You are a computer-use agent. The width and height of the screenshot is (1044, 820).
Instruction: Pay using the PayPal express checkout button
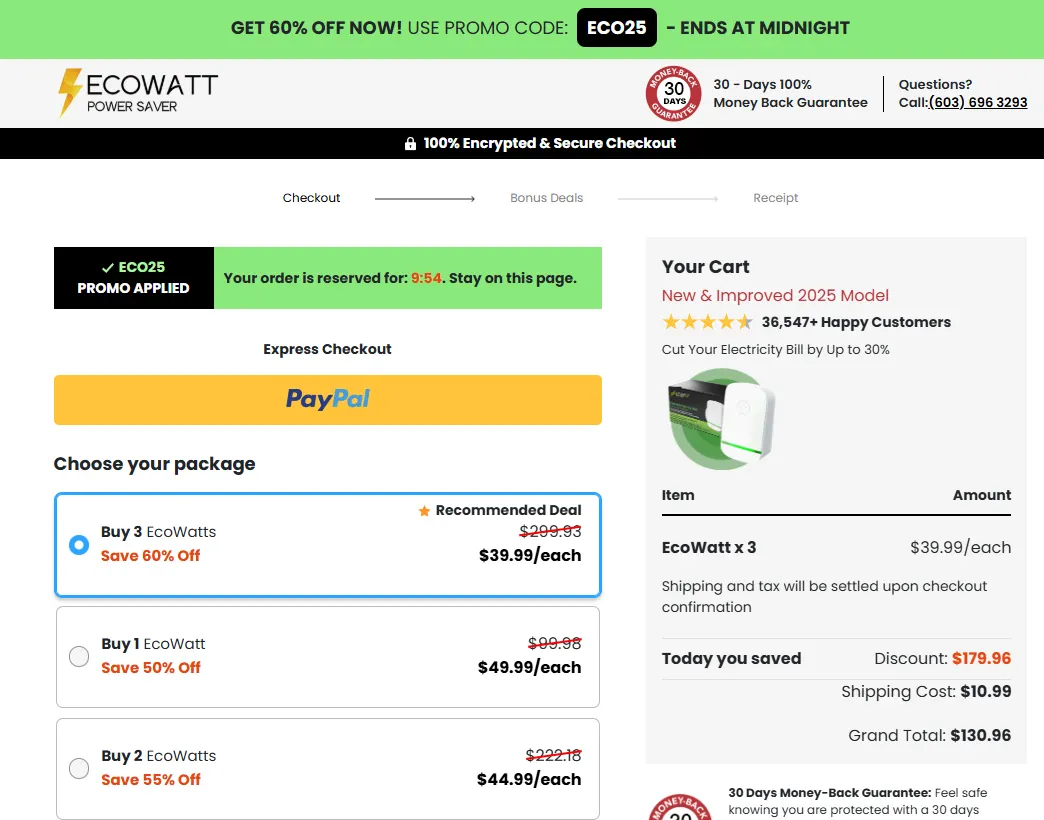(327, 399)
